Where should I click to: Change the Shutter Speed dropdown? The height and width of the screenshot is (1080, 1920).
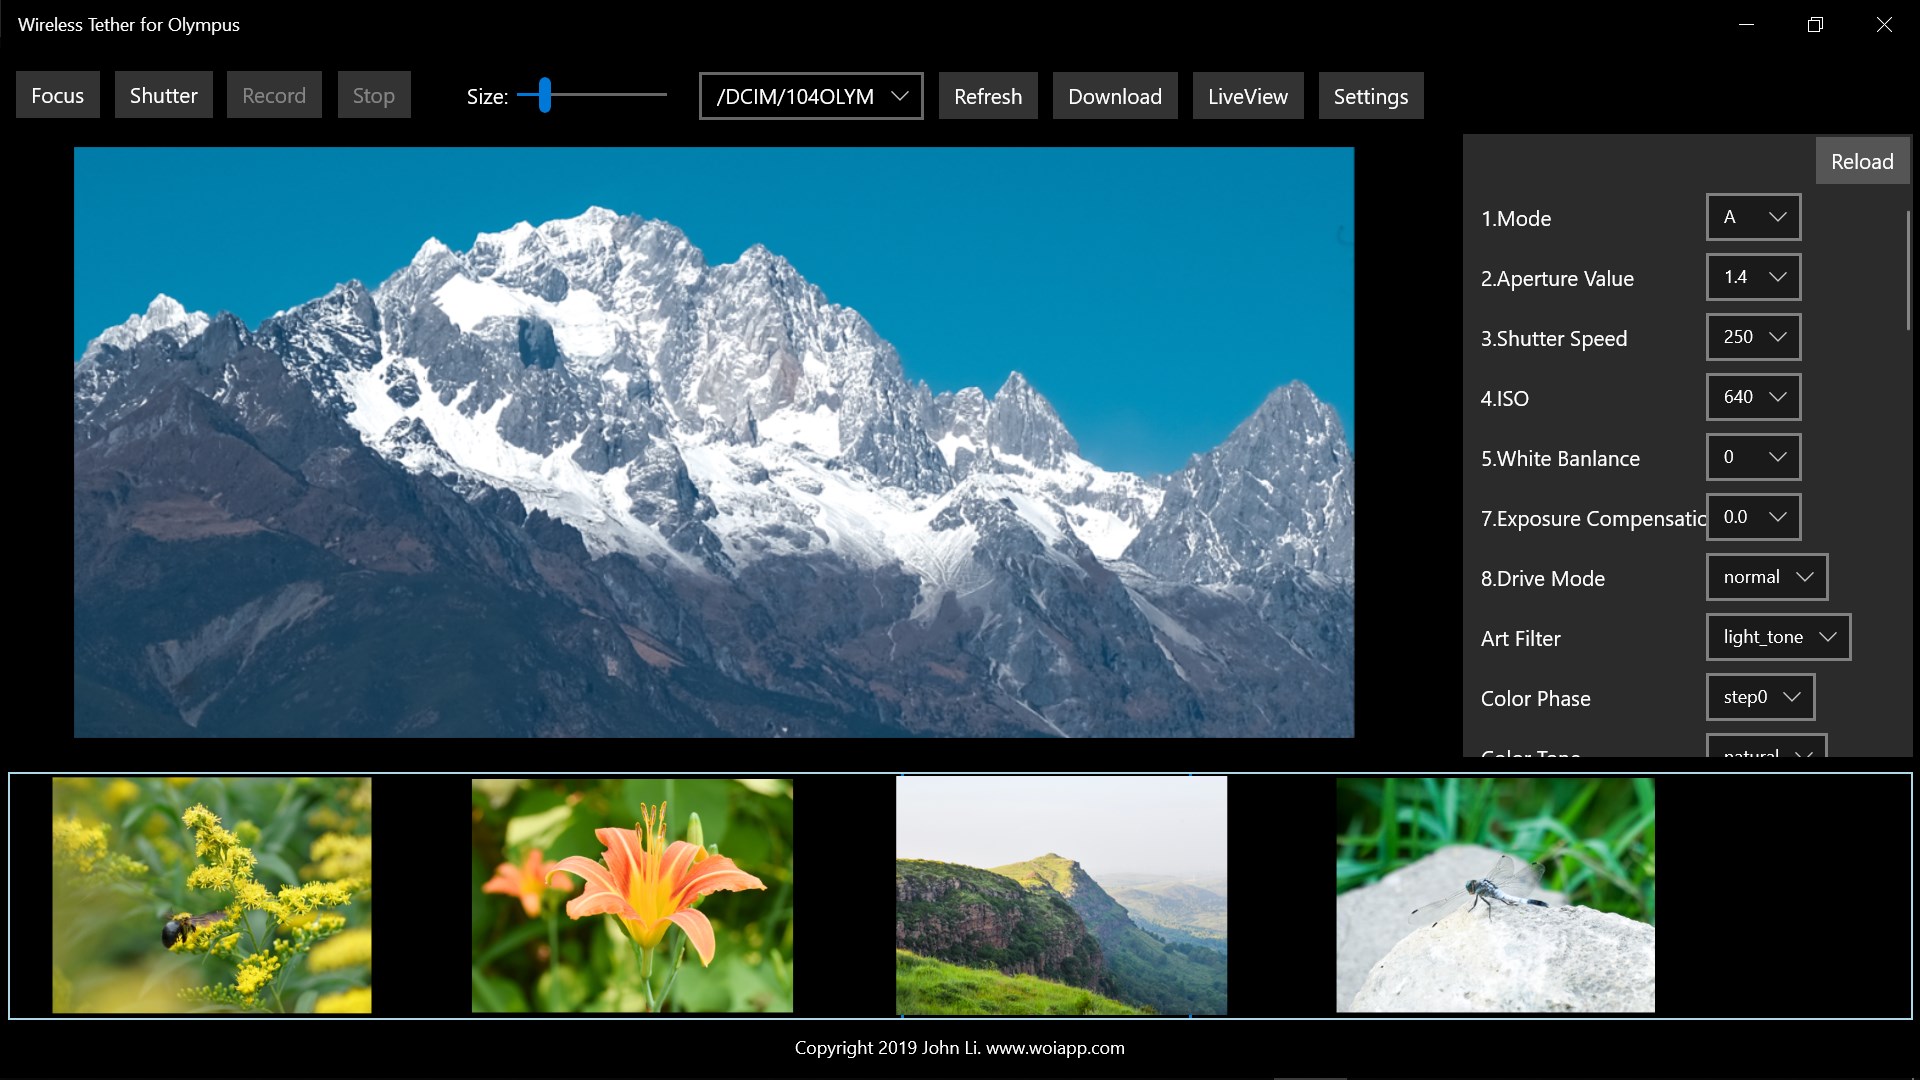(x=1753, y=337)
